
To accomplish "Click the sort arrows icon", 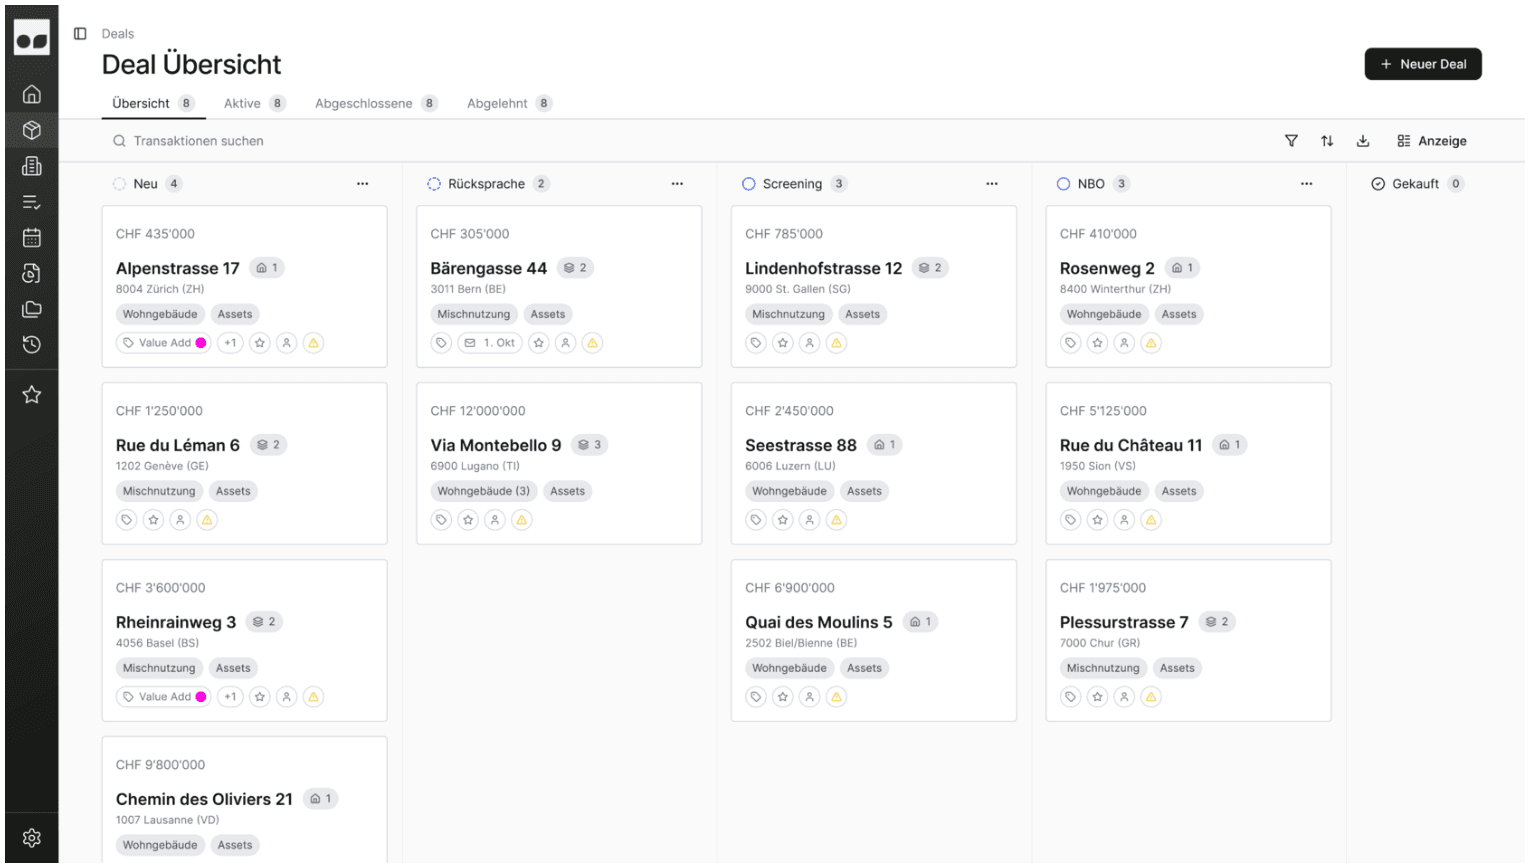I will [x=1327, y=141].
